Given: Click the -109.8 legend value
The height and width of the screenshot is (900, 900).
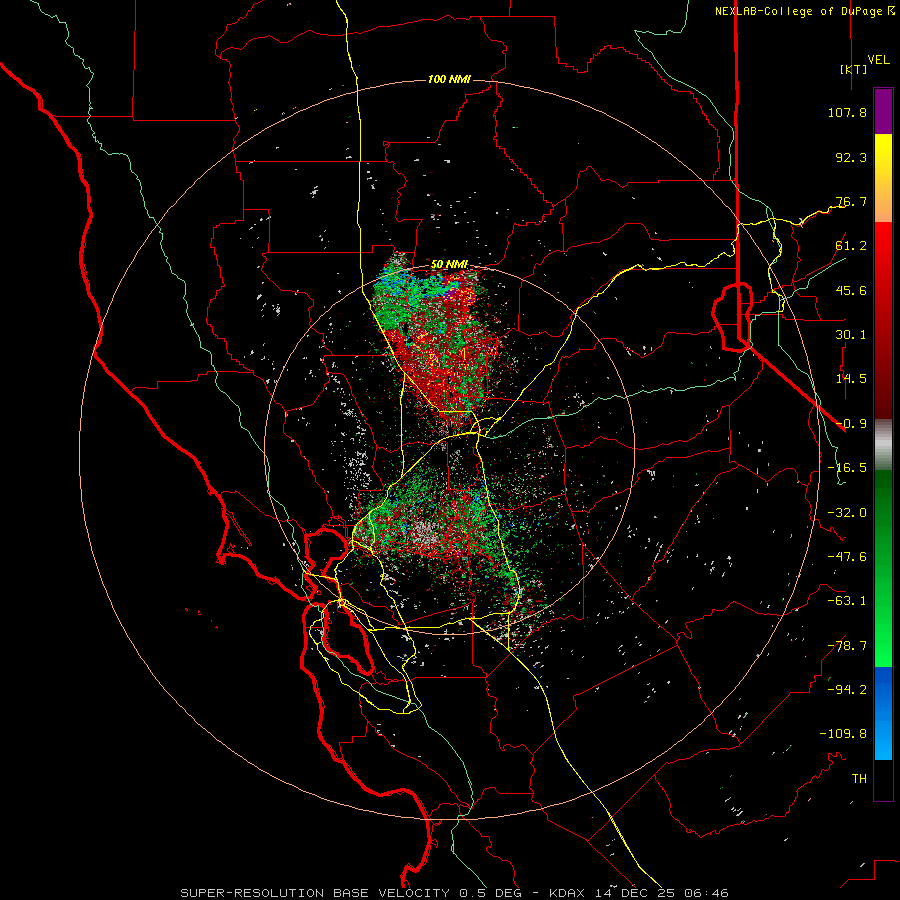Looking at the screenshot, I should (x=843, y=734).
